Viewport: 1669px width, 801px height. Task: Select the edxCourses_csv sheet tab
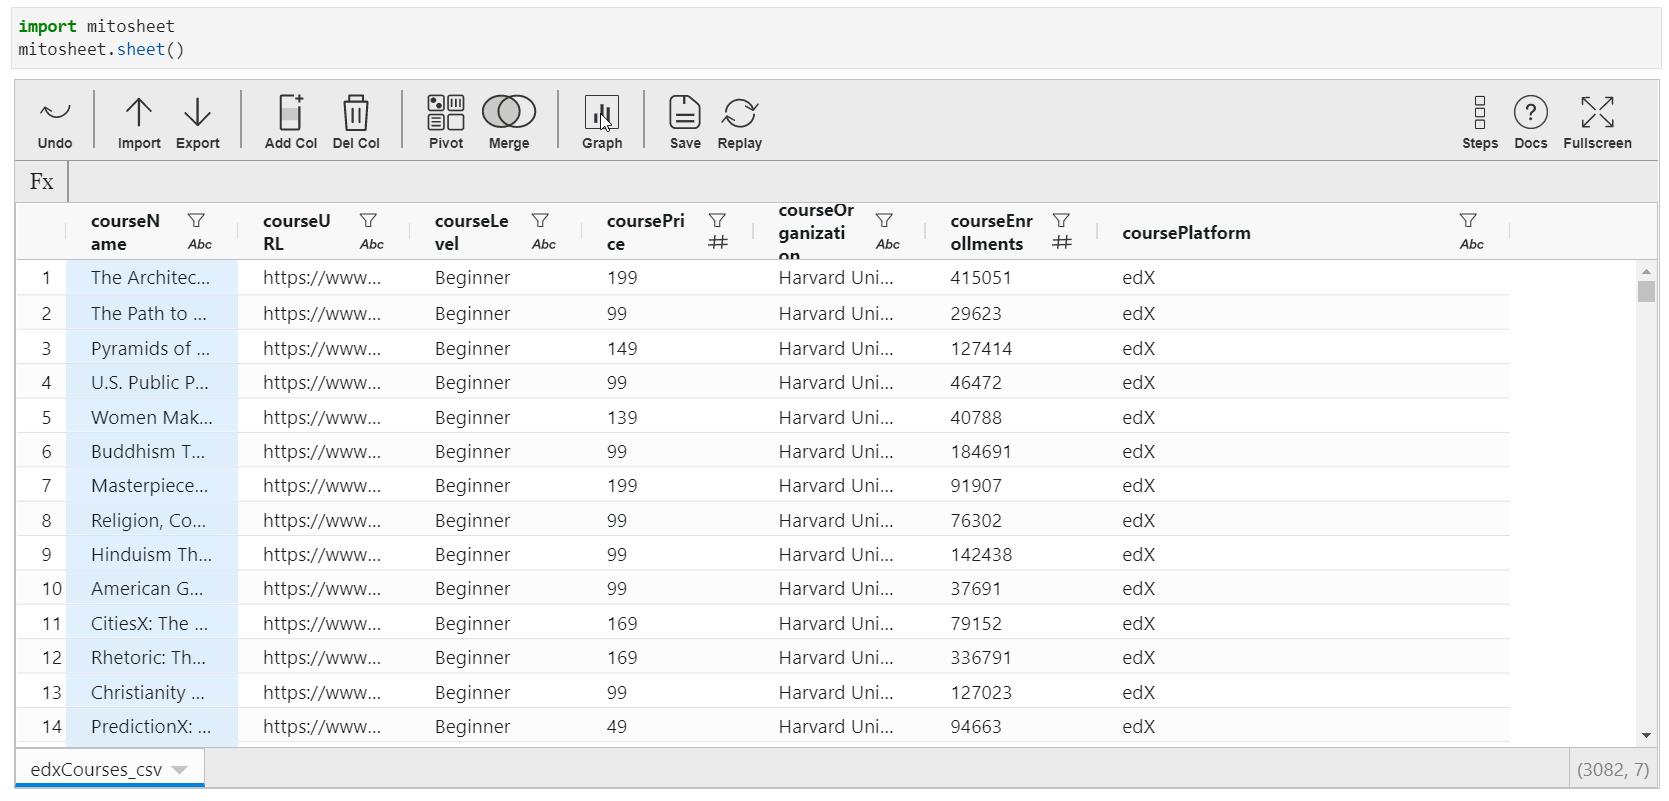click(96, 770)
